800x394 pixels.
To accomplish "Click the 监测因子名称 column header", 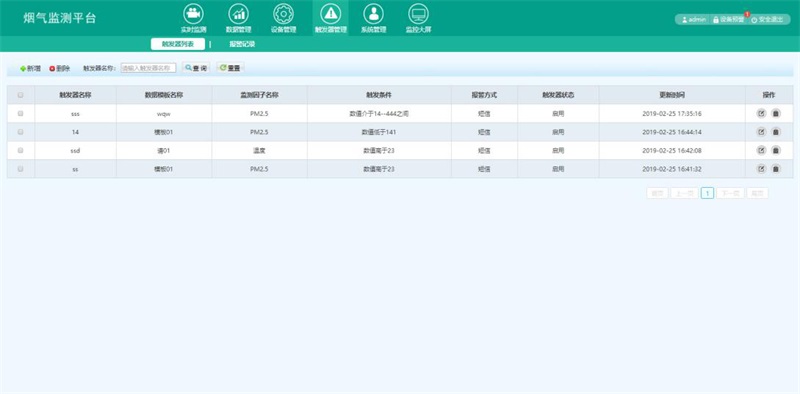I will (259, 95).
